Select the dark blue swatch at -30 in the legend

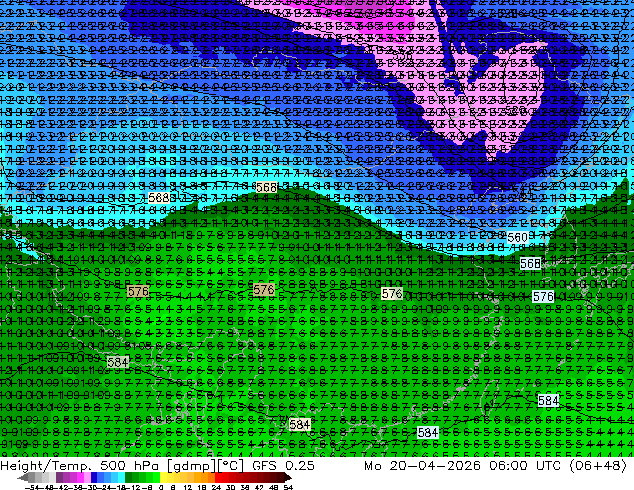coord(94,477)
